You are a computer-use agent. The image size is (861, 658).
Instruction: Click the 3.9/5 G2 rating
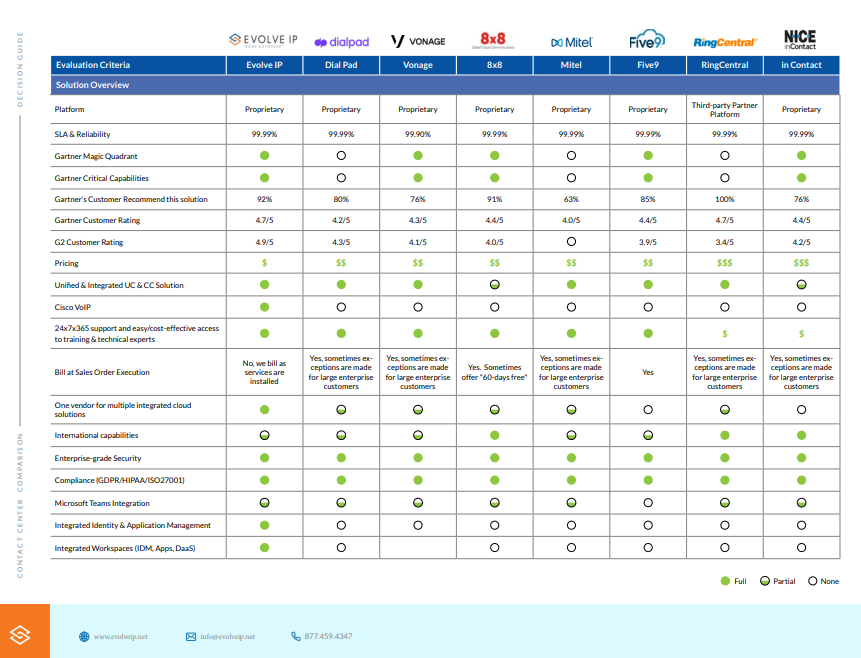pos(648,242)
